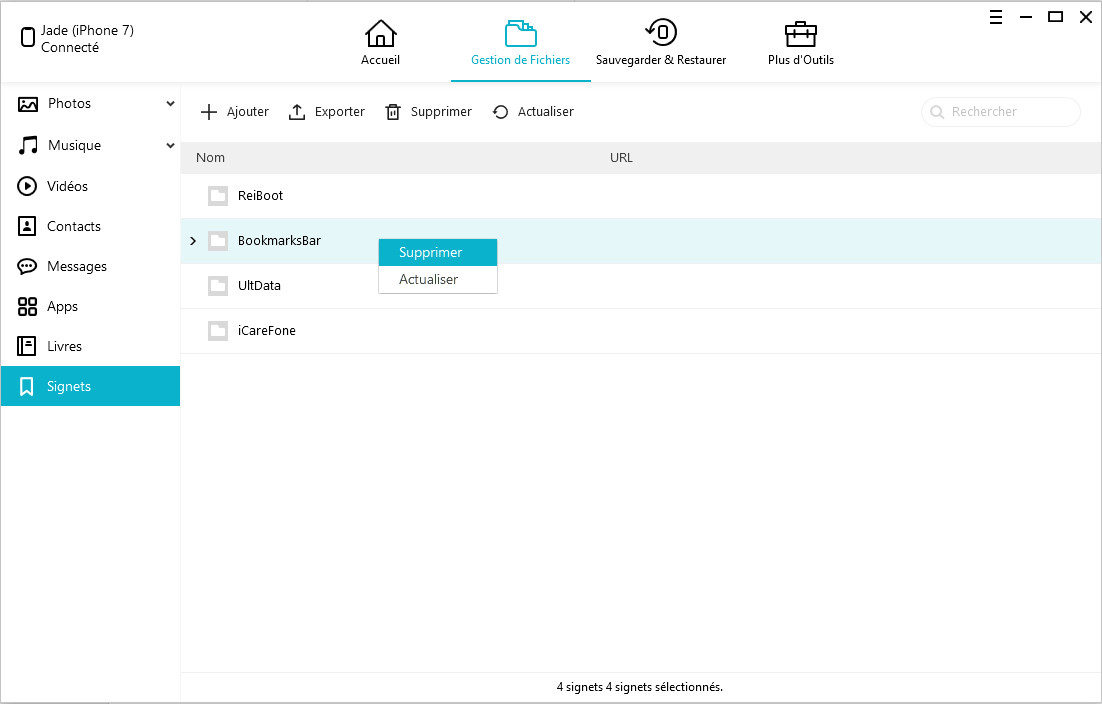This screenshot has height=704, width=1102.
Task: Click the Actualiser toolbar refresh button
Action: pos(533,112)
